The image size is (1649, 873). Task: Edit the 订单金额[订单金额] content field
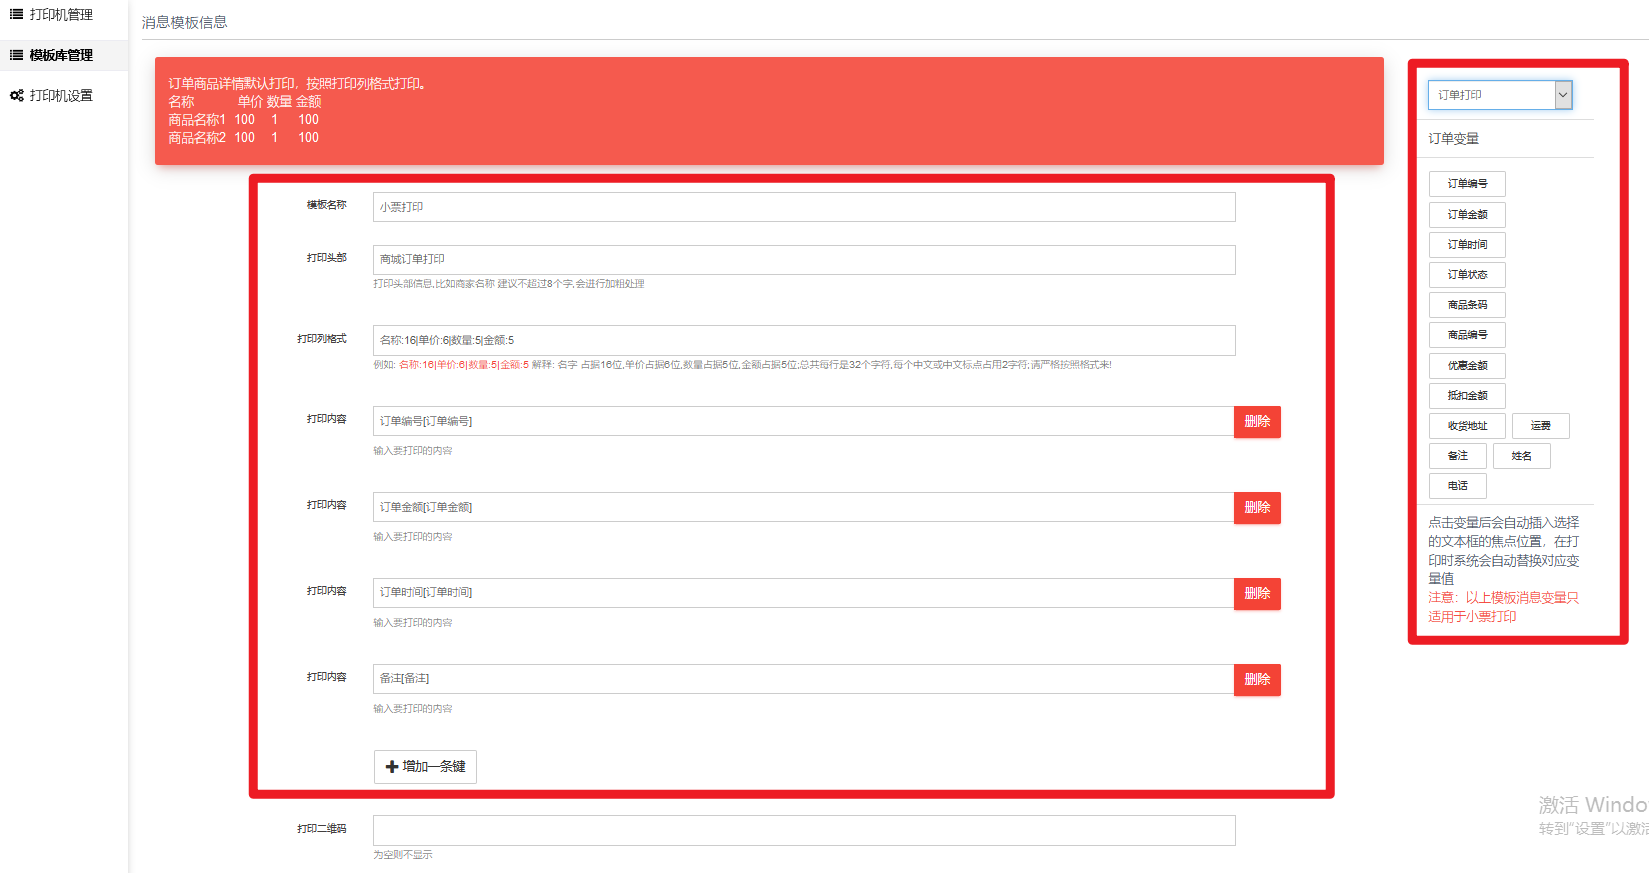(803, 507)
